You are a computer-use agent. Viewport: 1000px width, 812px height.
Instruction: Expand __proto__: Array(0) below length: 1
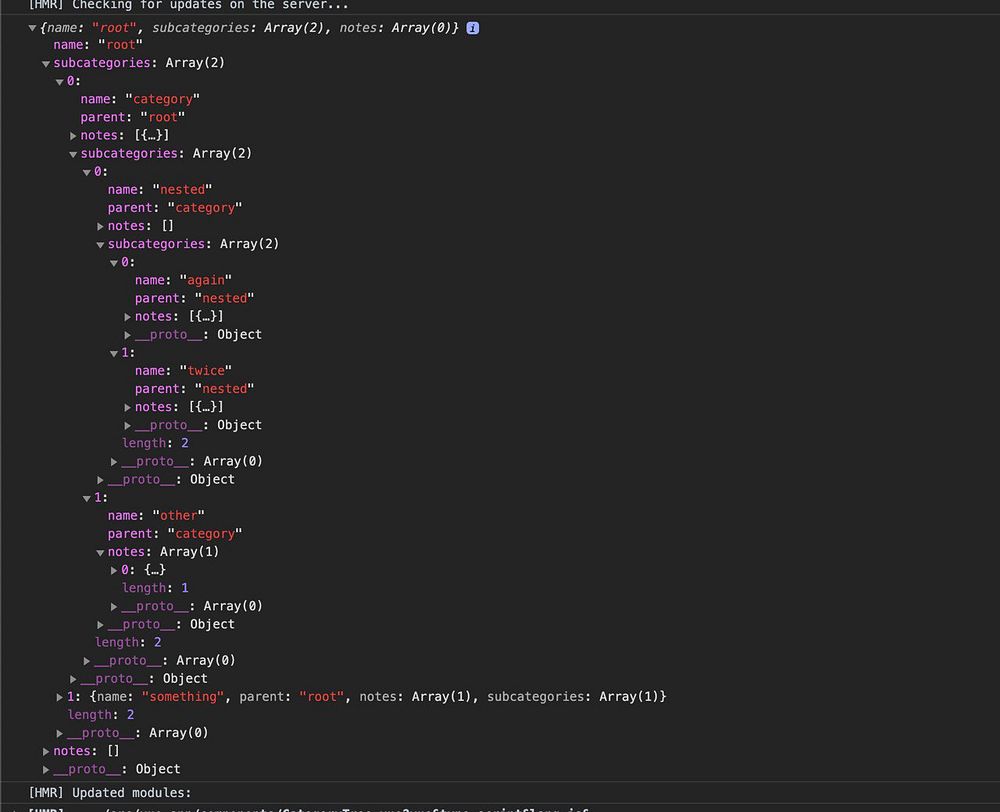(x=114, y=607)
